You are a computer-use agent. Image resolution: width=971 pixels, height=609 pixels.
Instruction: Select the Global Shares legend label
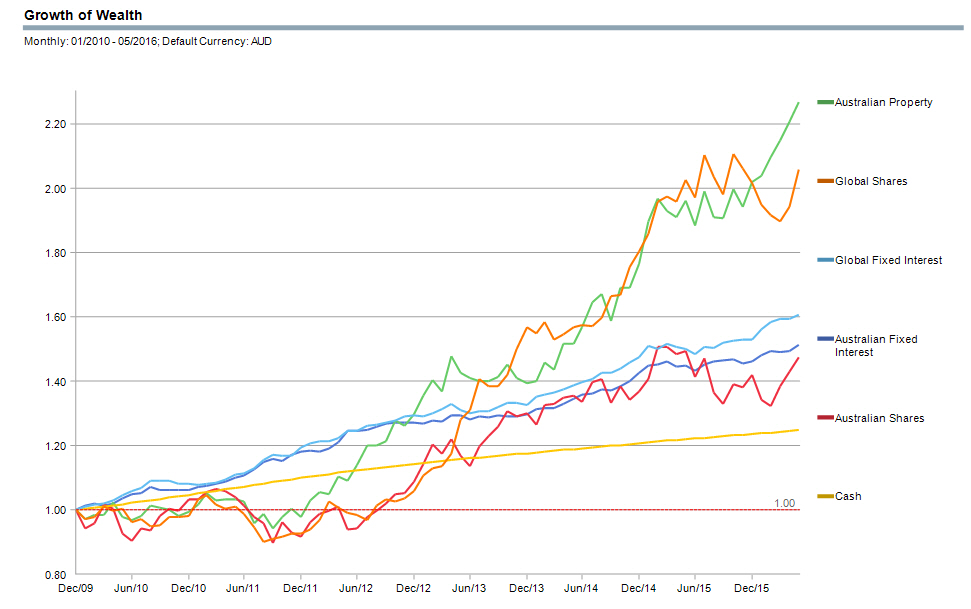pos(871,181)
